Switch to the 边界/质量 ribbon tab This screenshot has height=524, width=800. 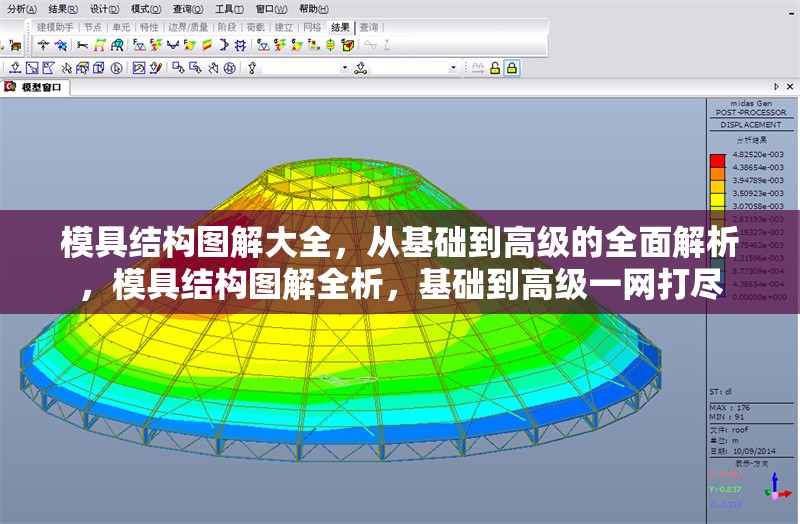[187, 27]
